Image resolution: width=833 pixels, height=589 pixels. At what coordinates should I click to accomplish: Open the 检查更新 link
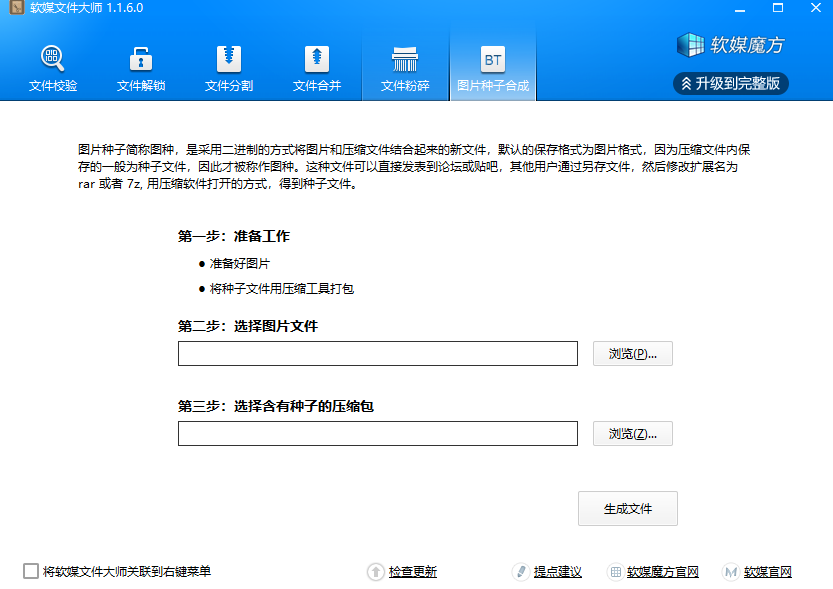coord(413,572)
